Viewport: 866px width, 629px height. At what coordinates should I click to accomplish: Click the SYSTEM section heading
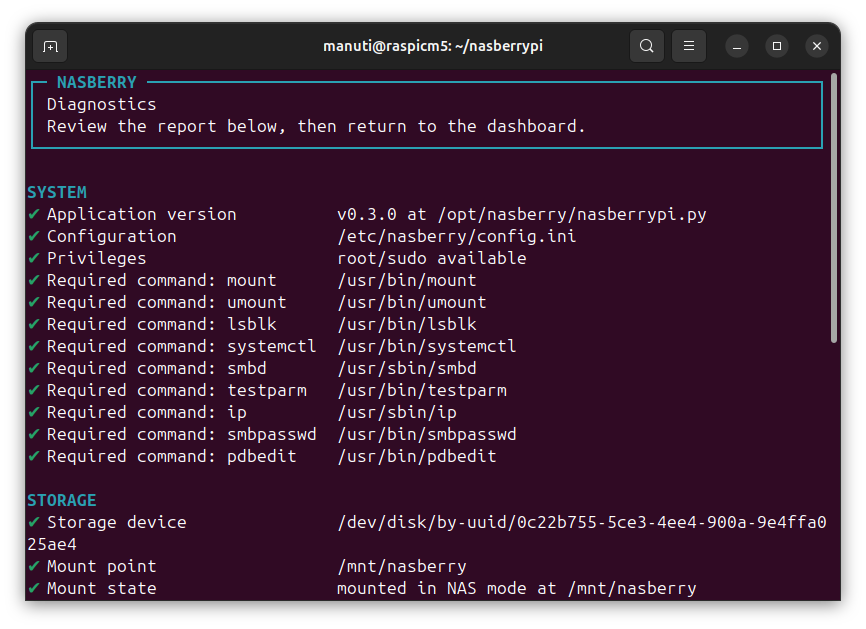[57, 192]
